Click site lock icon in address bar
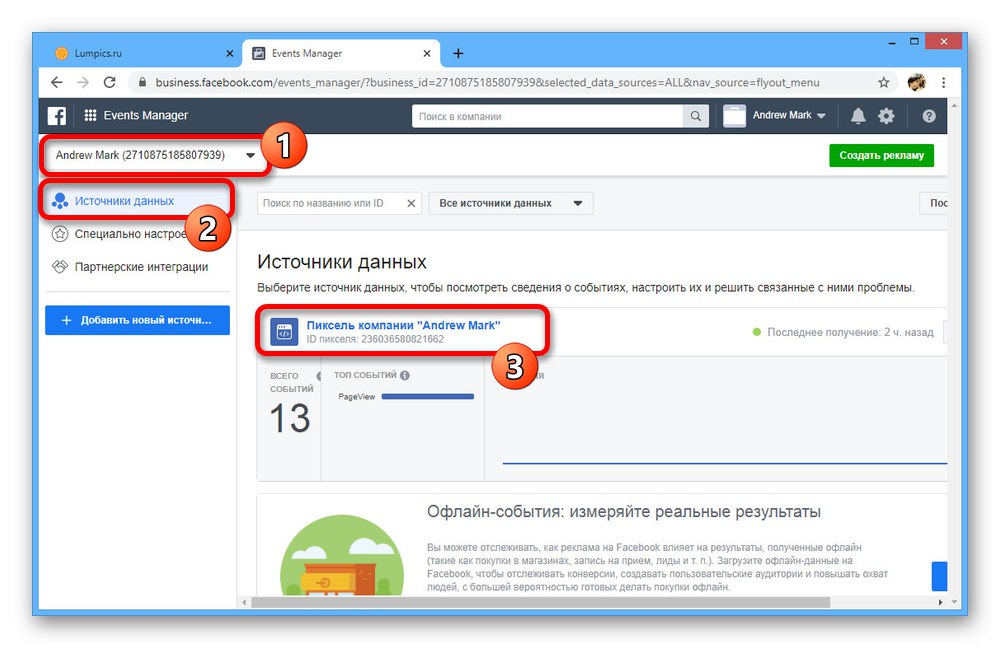This screenshot has width=1000, height=648. click(x=142, y=82)
